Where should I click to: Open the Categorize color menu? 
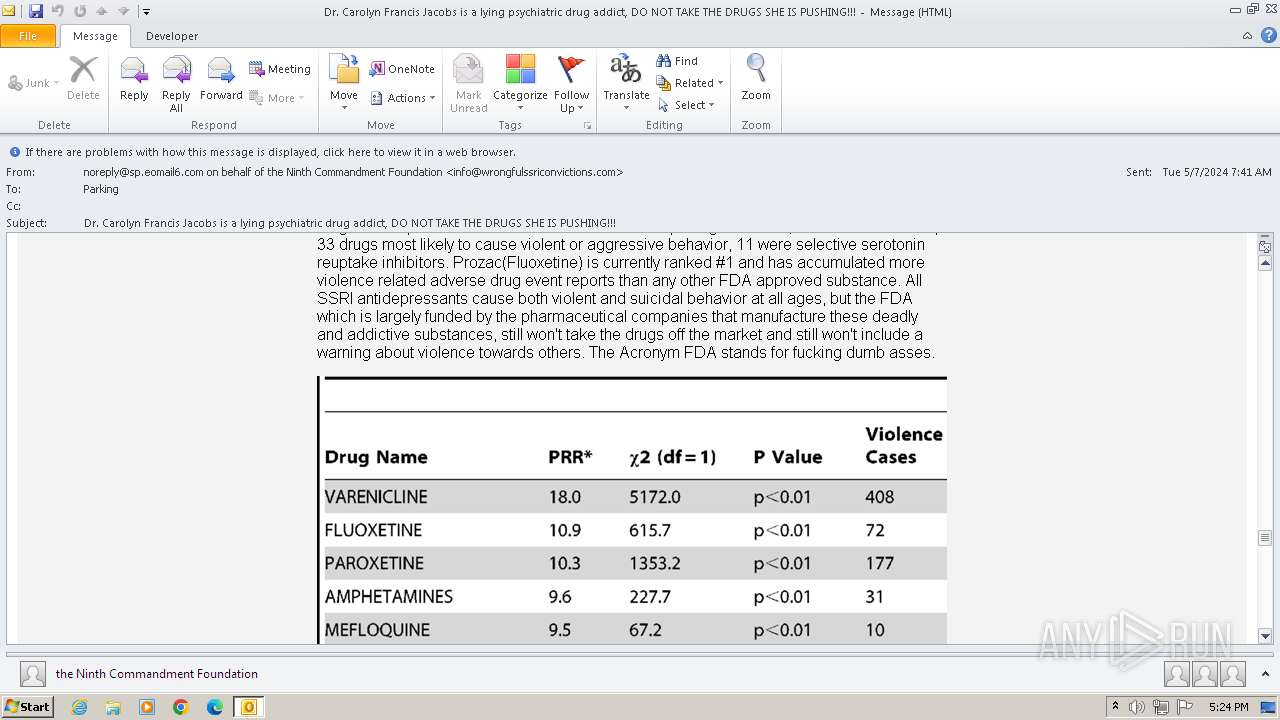(x=520, y=84)
